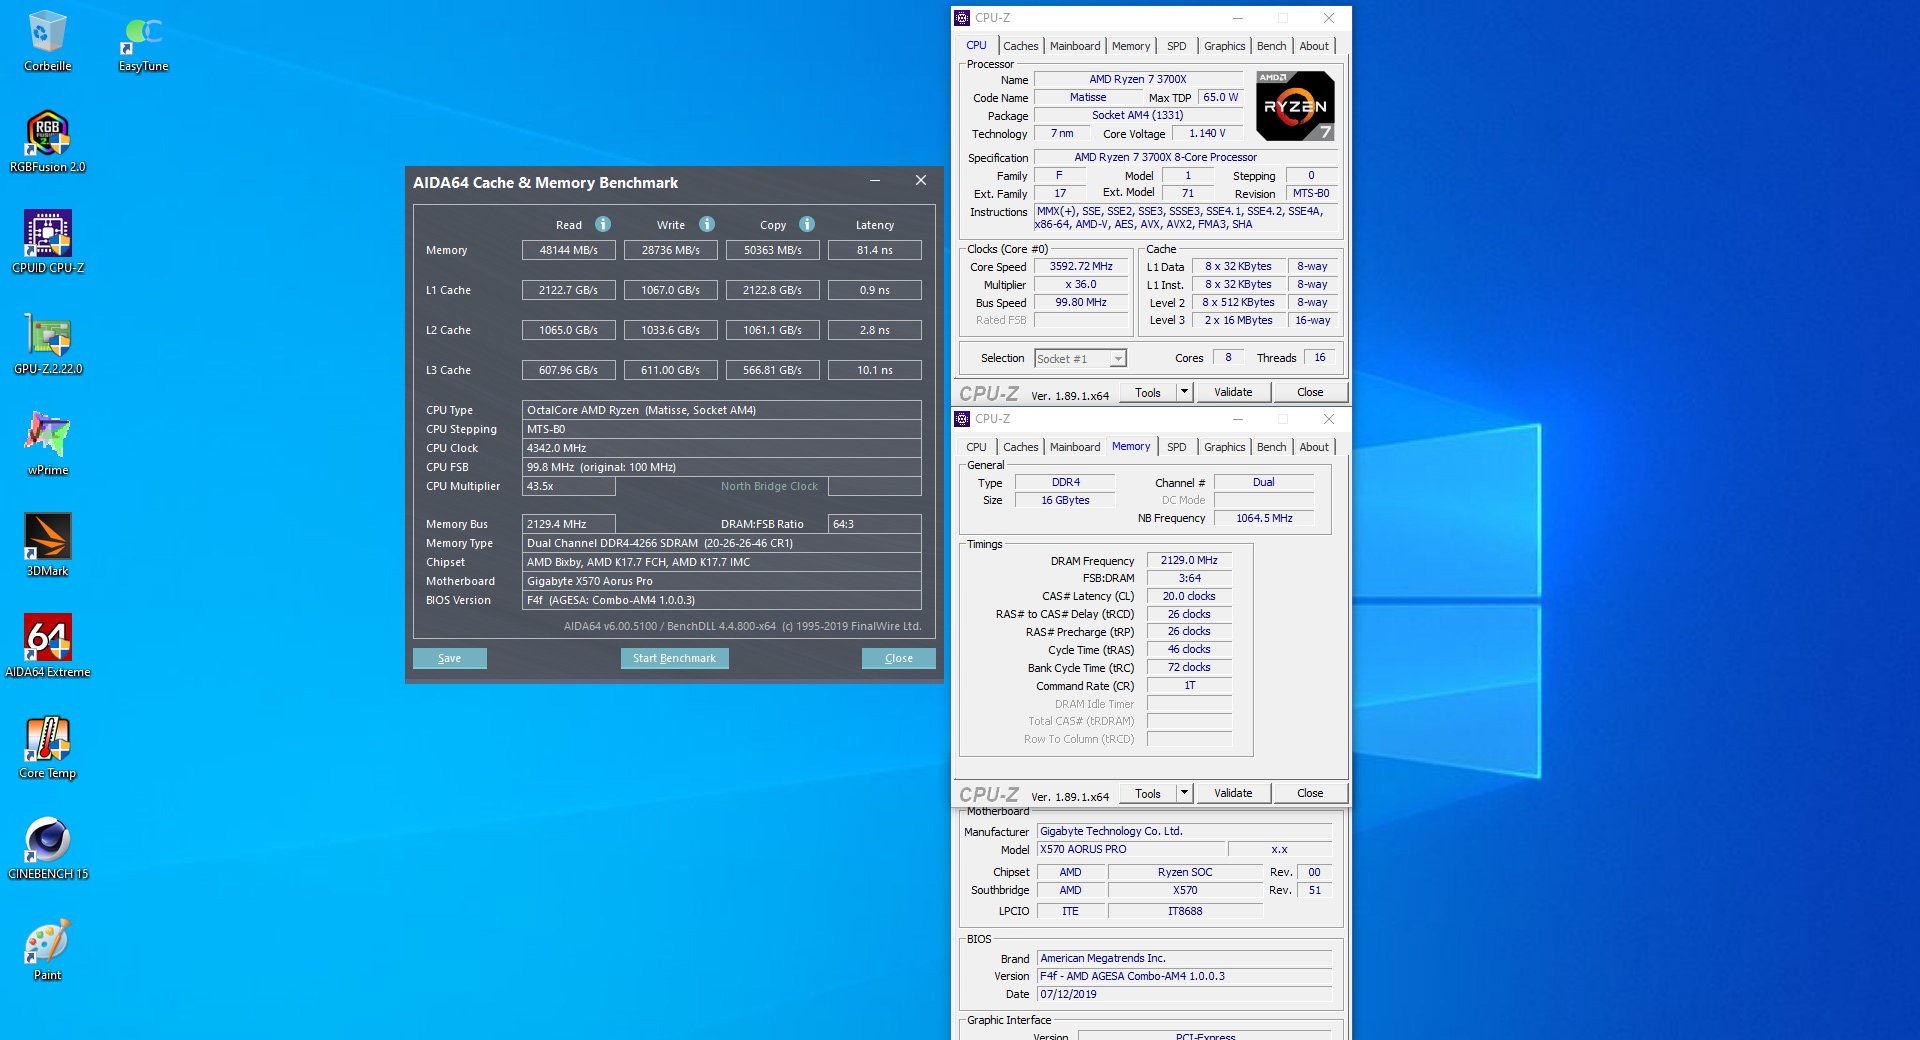Screen dimensions: 1920x1040
Task: Open the Core Temp desktop shortcut
Action: pyautogui.click(x=47, y=741)
